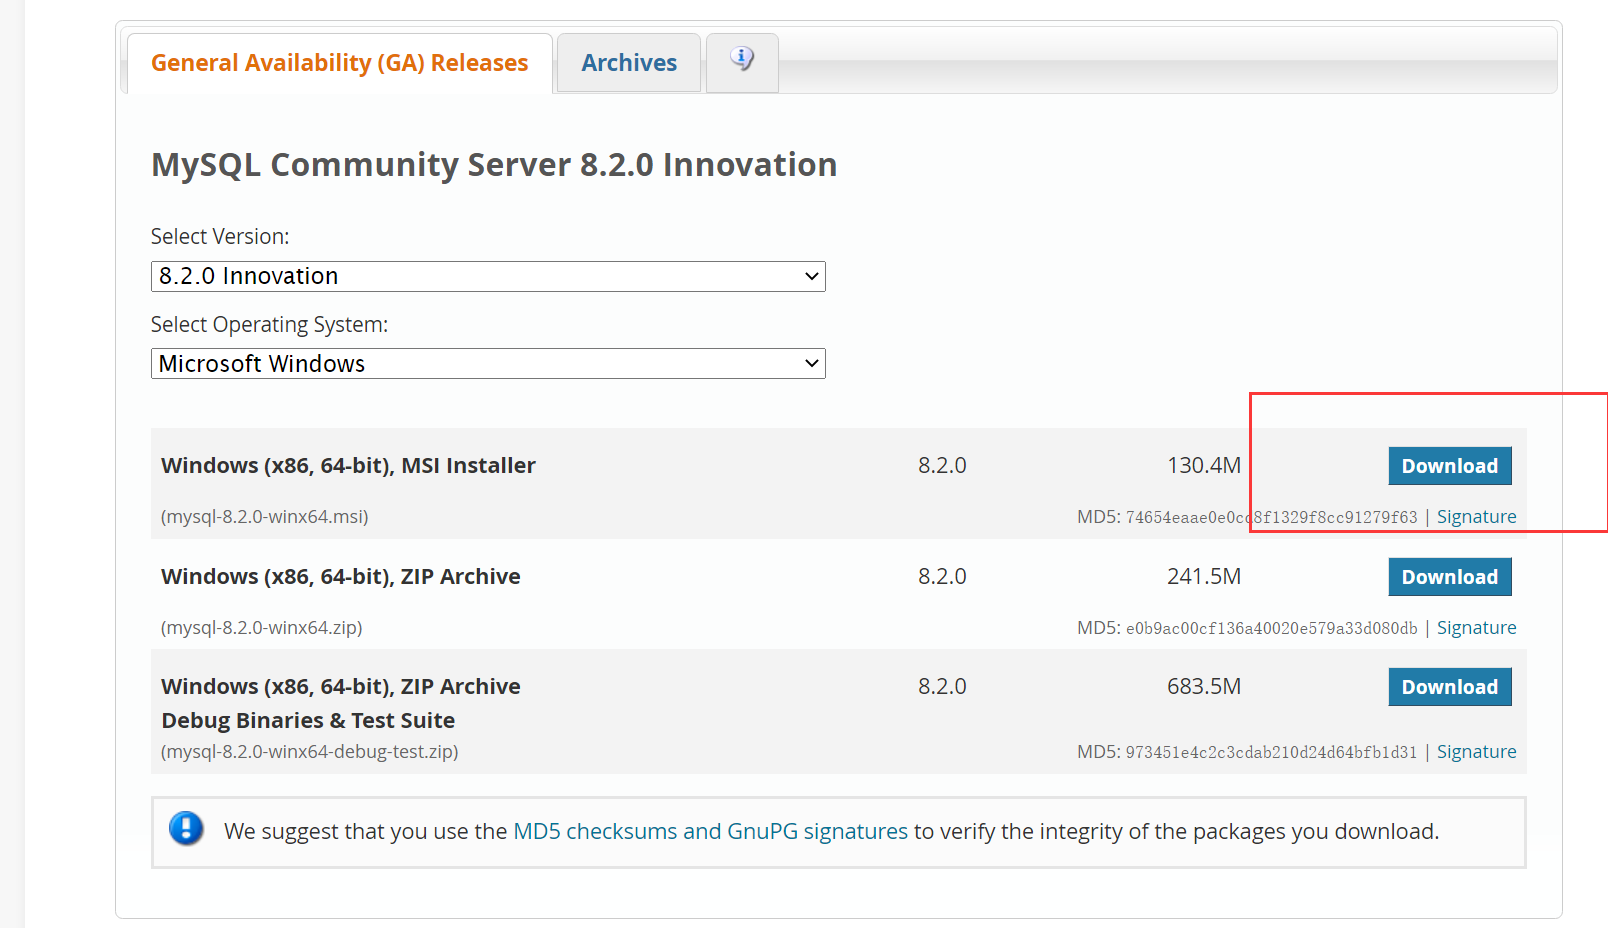Open the information tab icon
The image size is (1608, 928).
(x=742, y=60)
